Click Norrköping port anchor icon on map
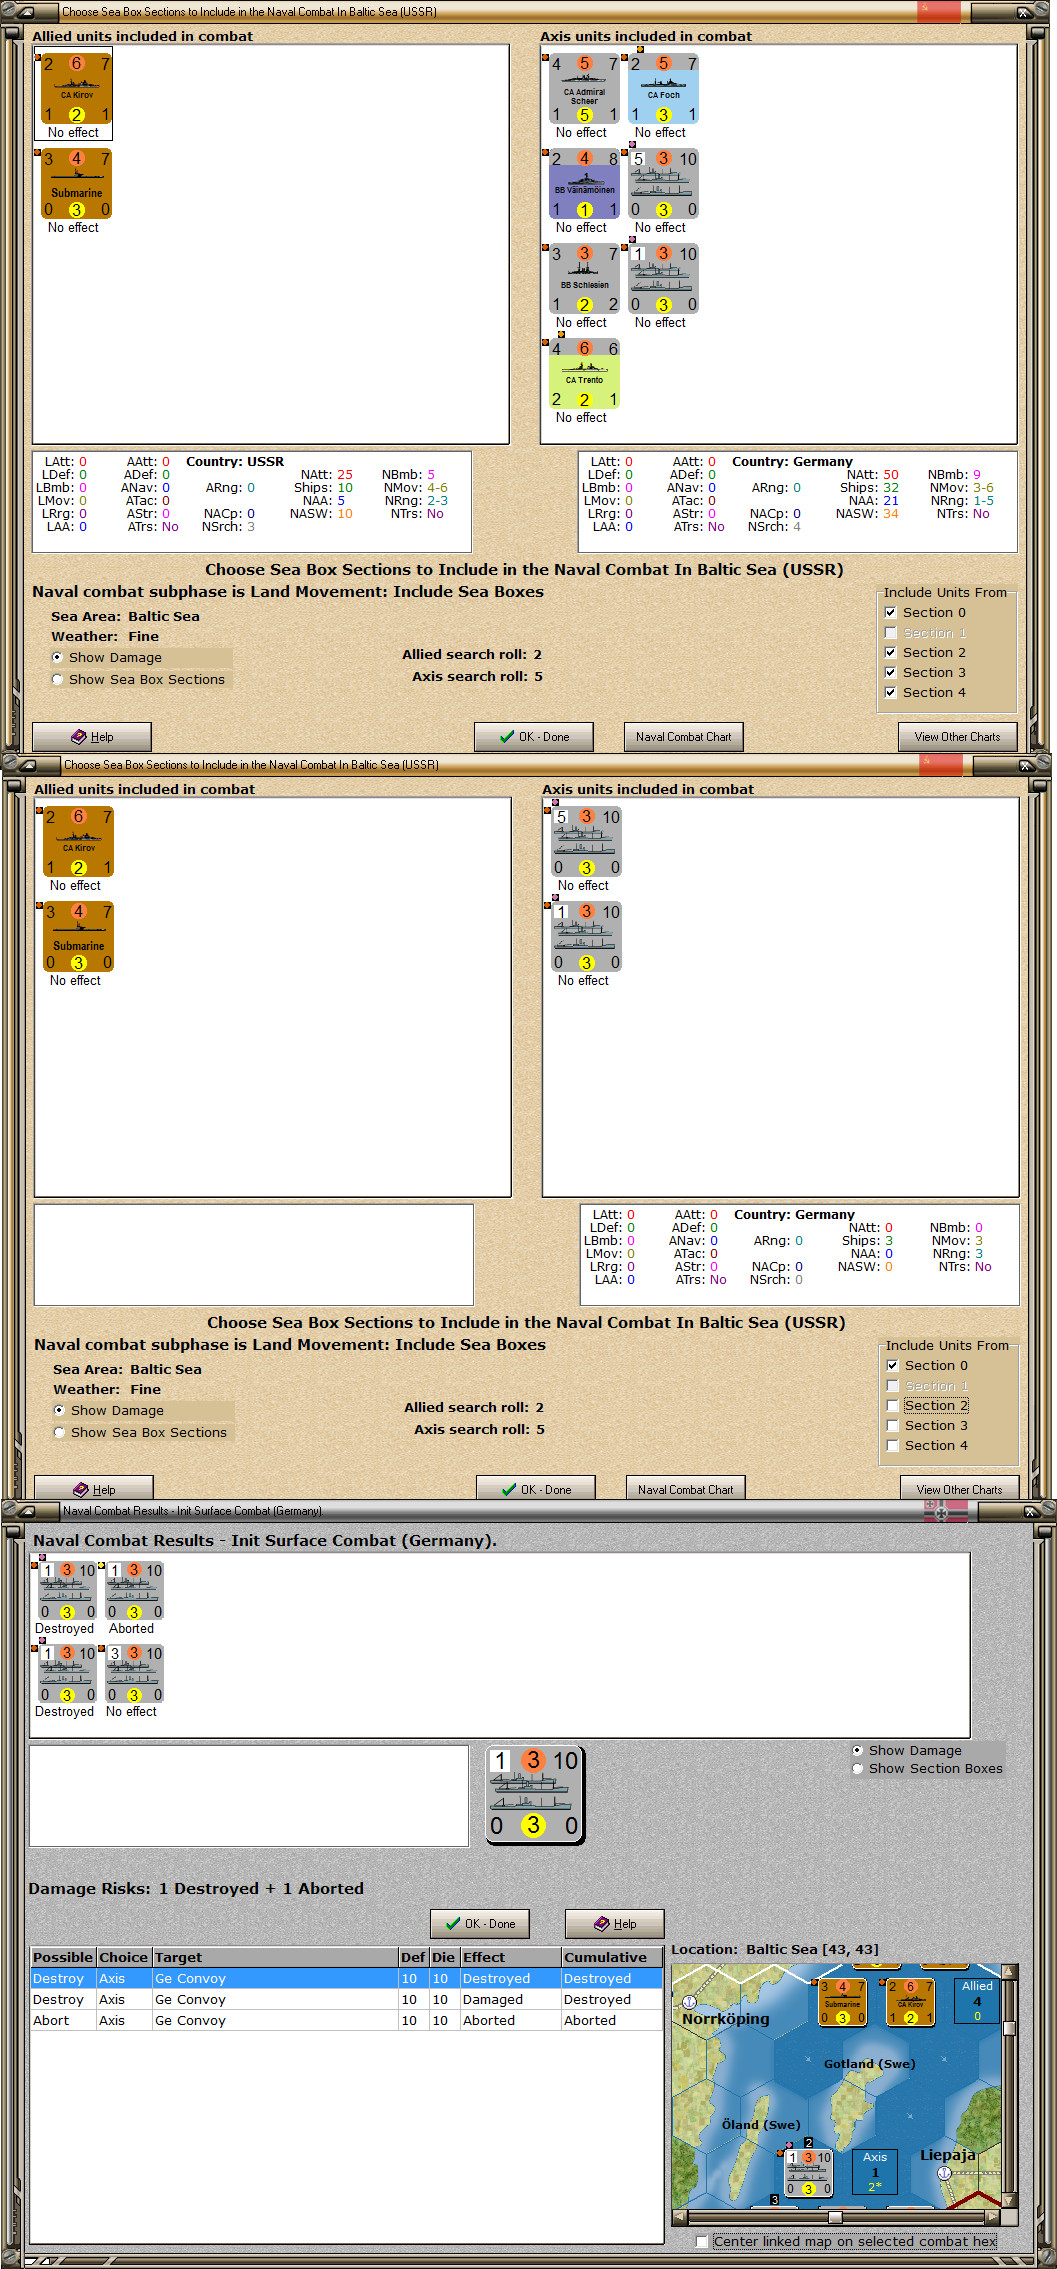The height and width of the screenshot is (2269, 1057). (x=689, y=2002)
